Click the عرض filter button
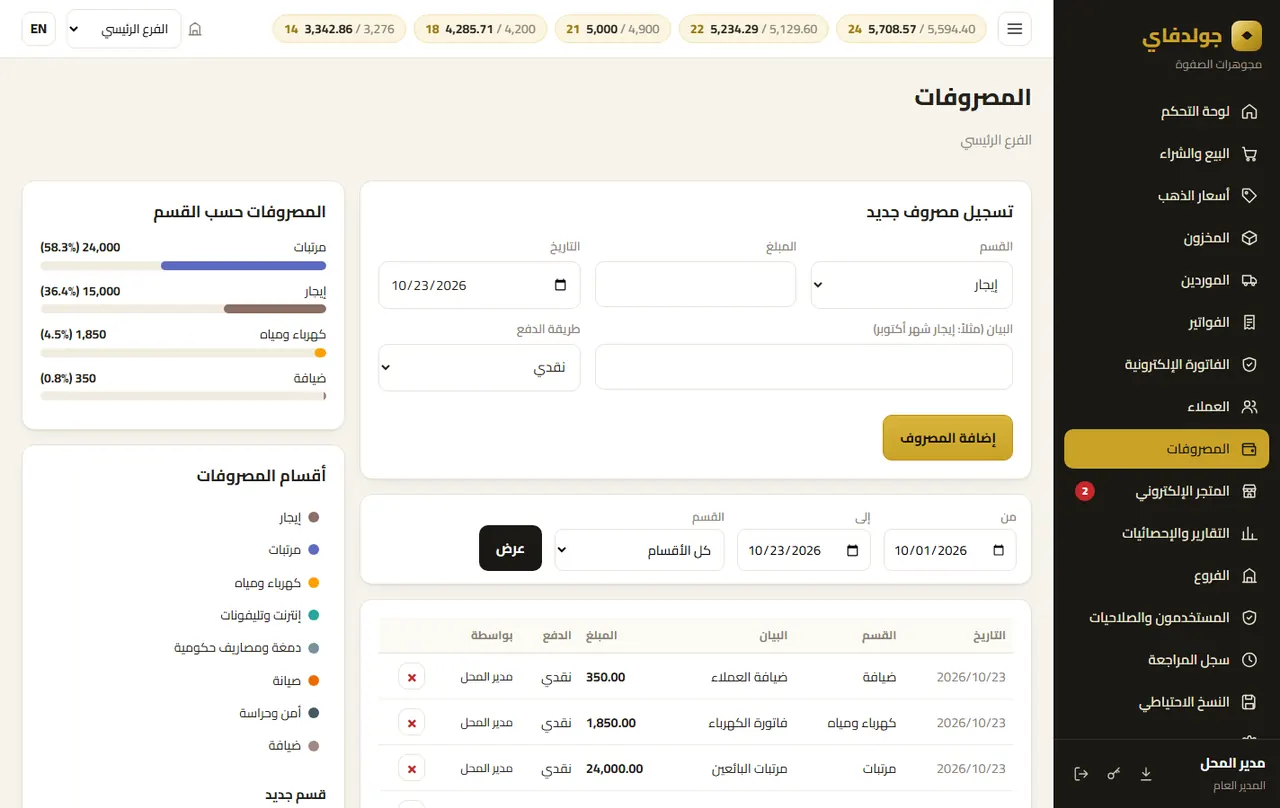 tap(510, 548)
